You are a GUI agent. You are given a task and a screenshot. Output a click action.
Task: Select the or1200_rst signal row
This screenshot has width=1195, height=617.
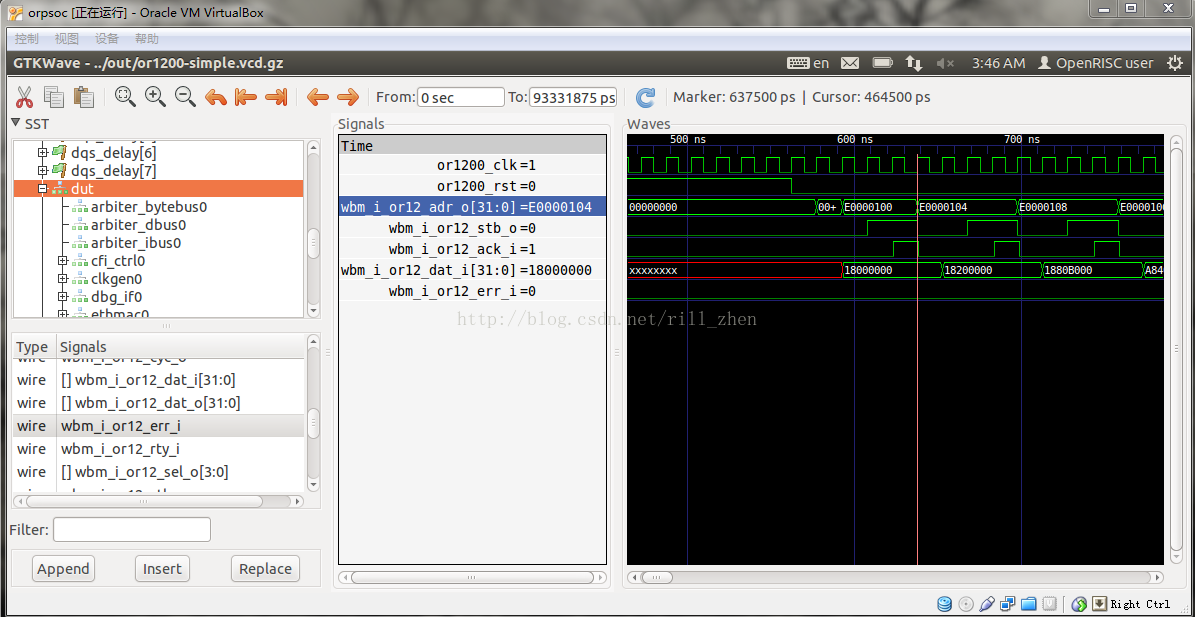[473, 186]
